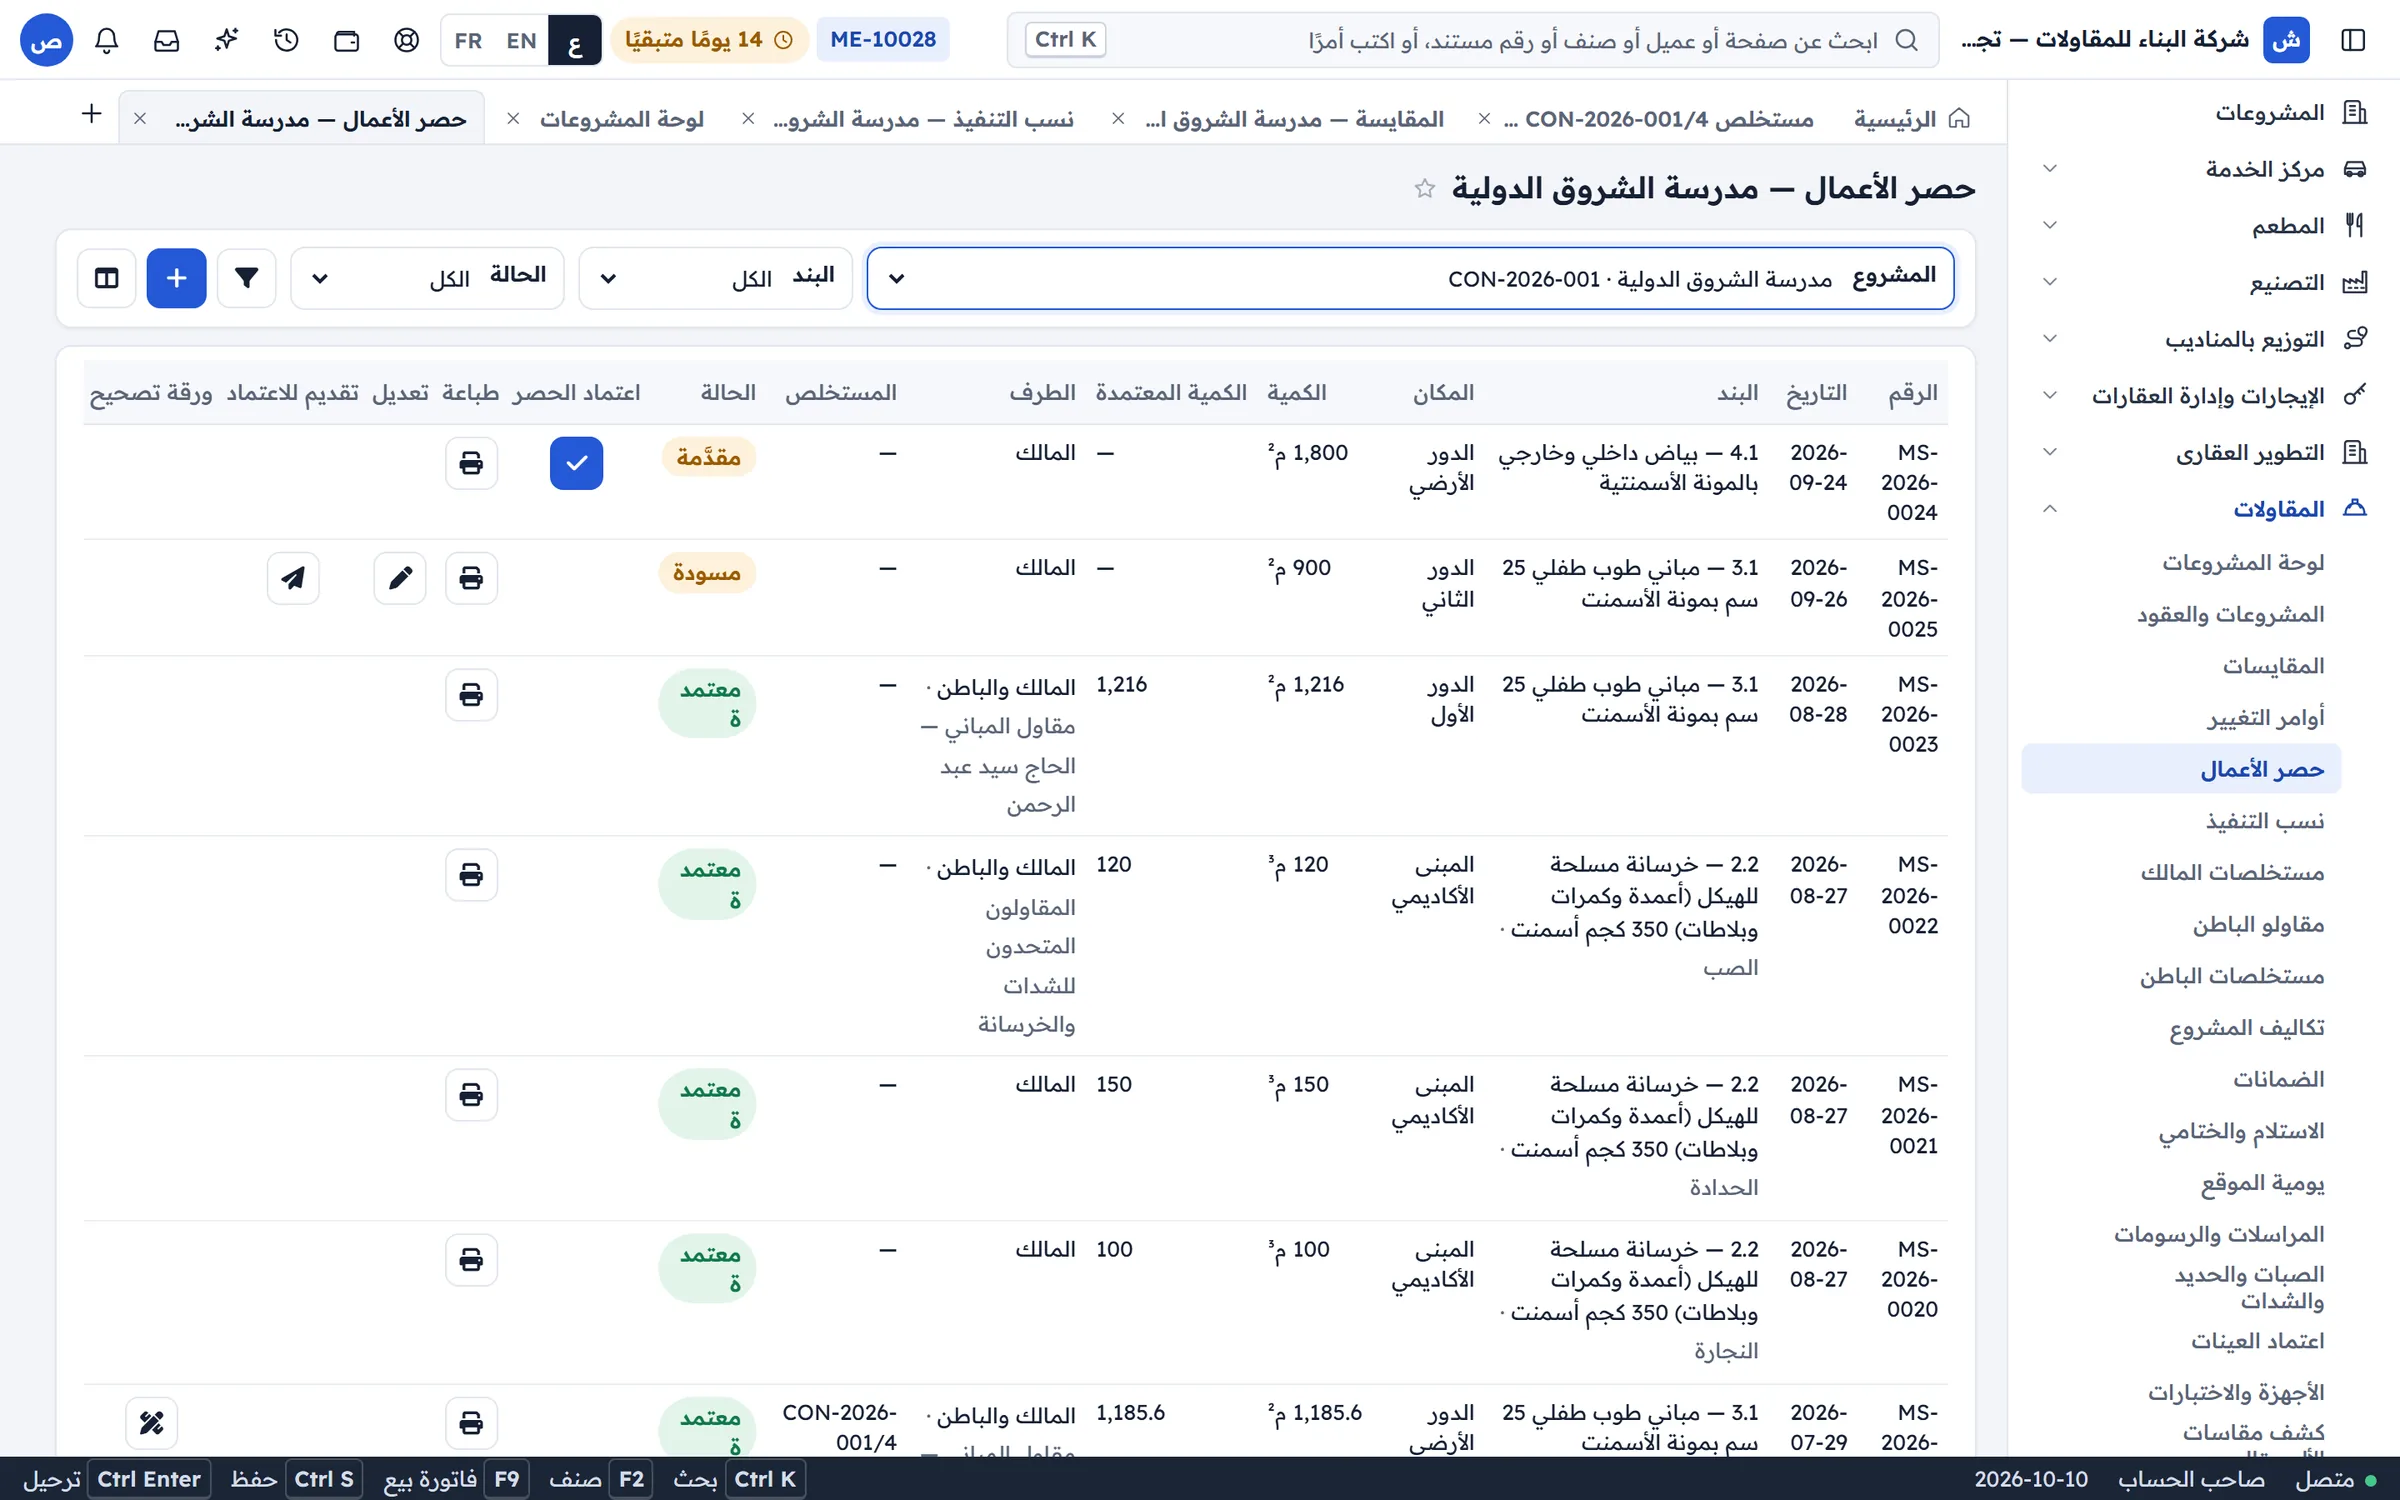Click the wallet icon in top bar
This screenshot has width=2400, height=1500.
pyautogui.click(x=347, y=40)
